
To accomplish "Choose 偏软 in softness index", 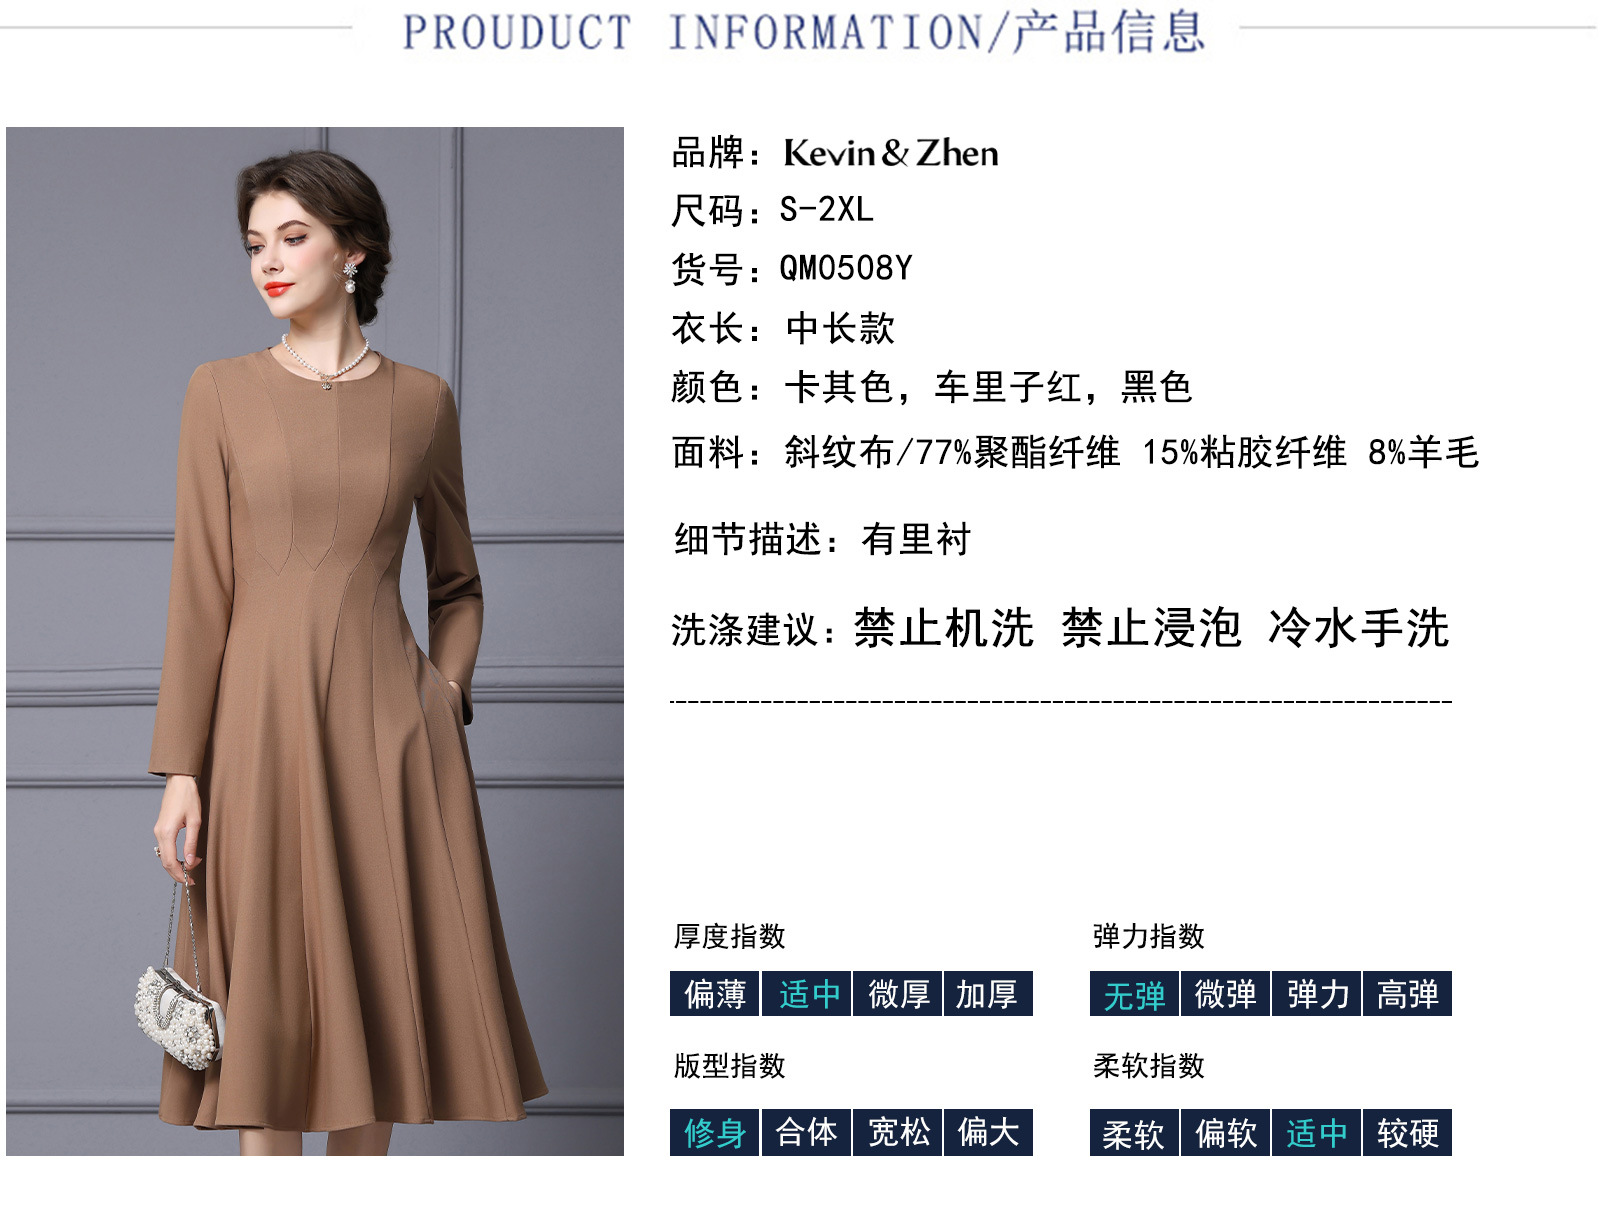I will point(1226,1132).
